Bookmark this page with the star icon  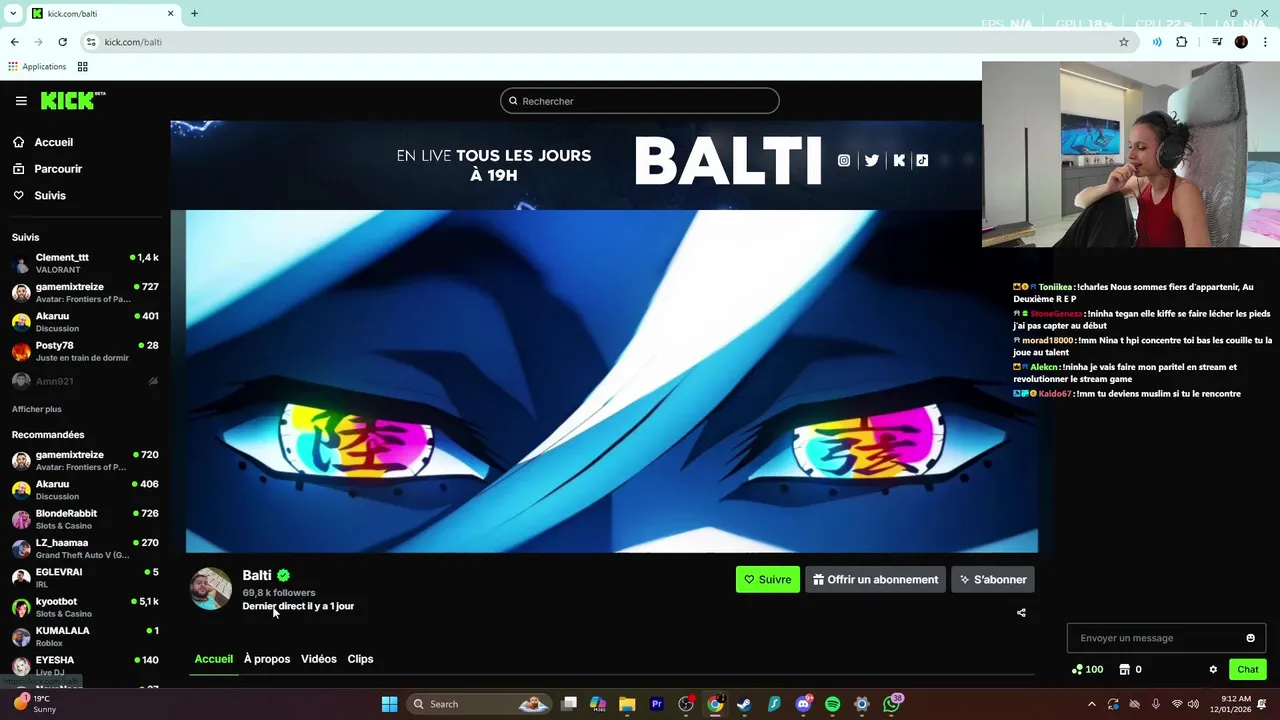(x=1124, y=42)
